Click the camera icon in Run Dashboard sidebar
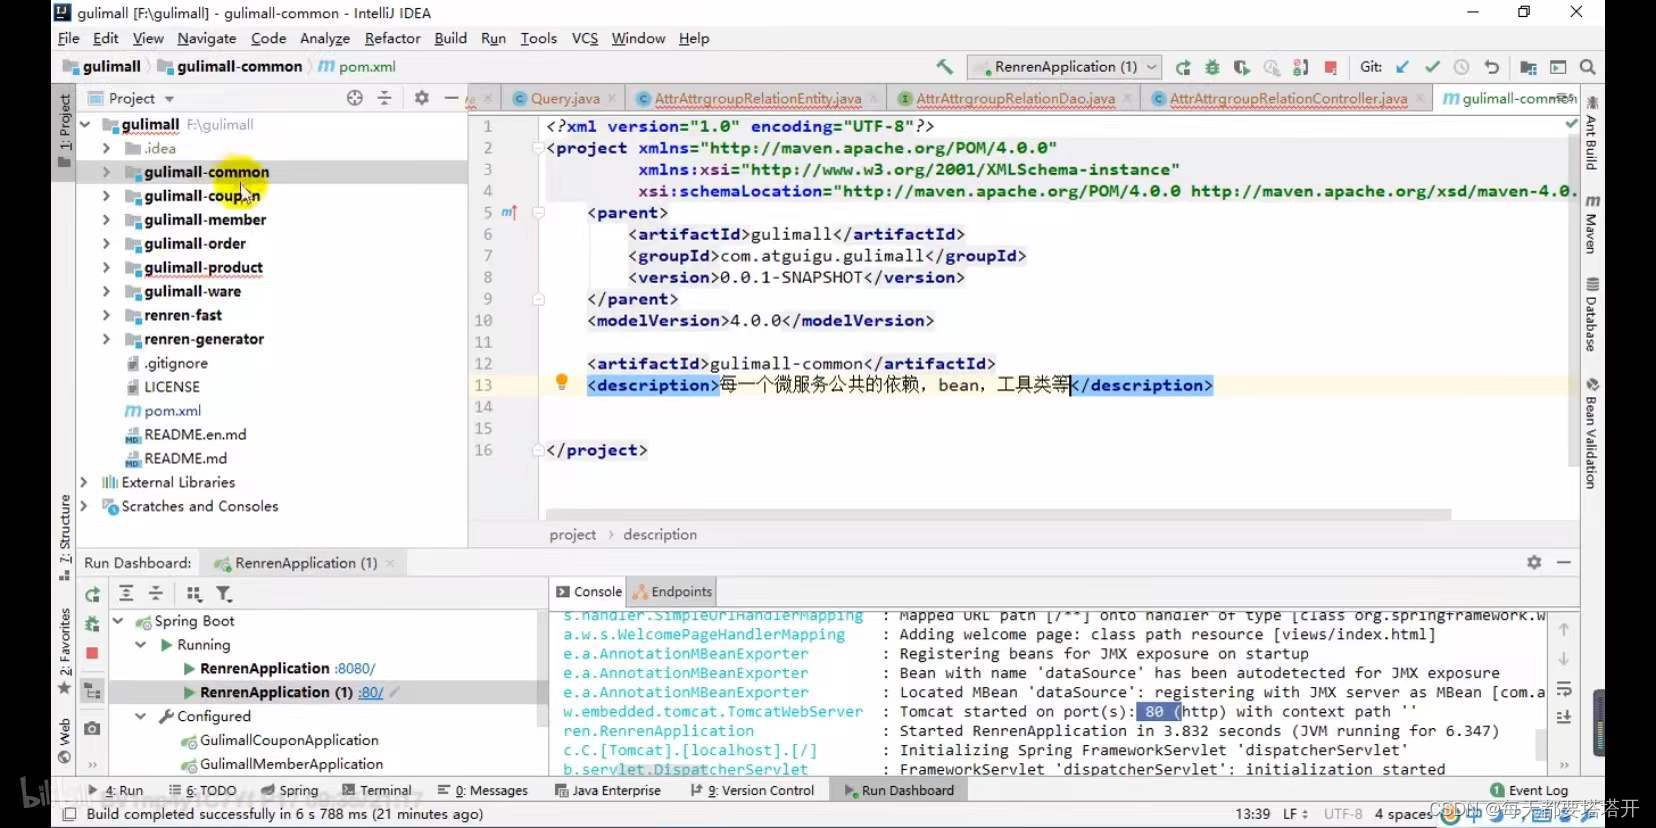The image size is (1656, 828). [x=92, y=728]
